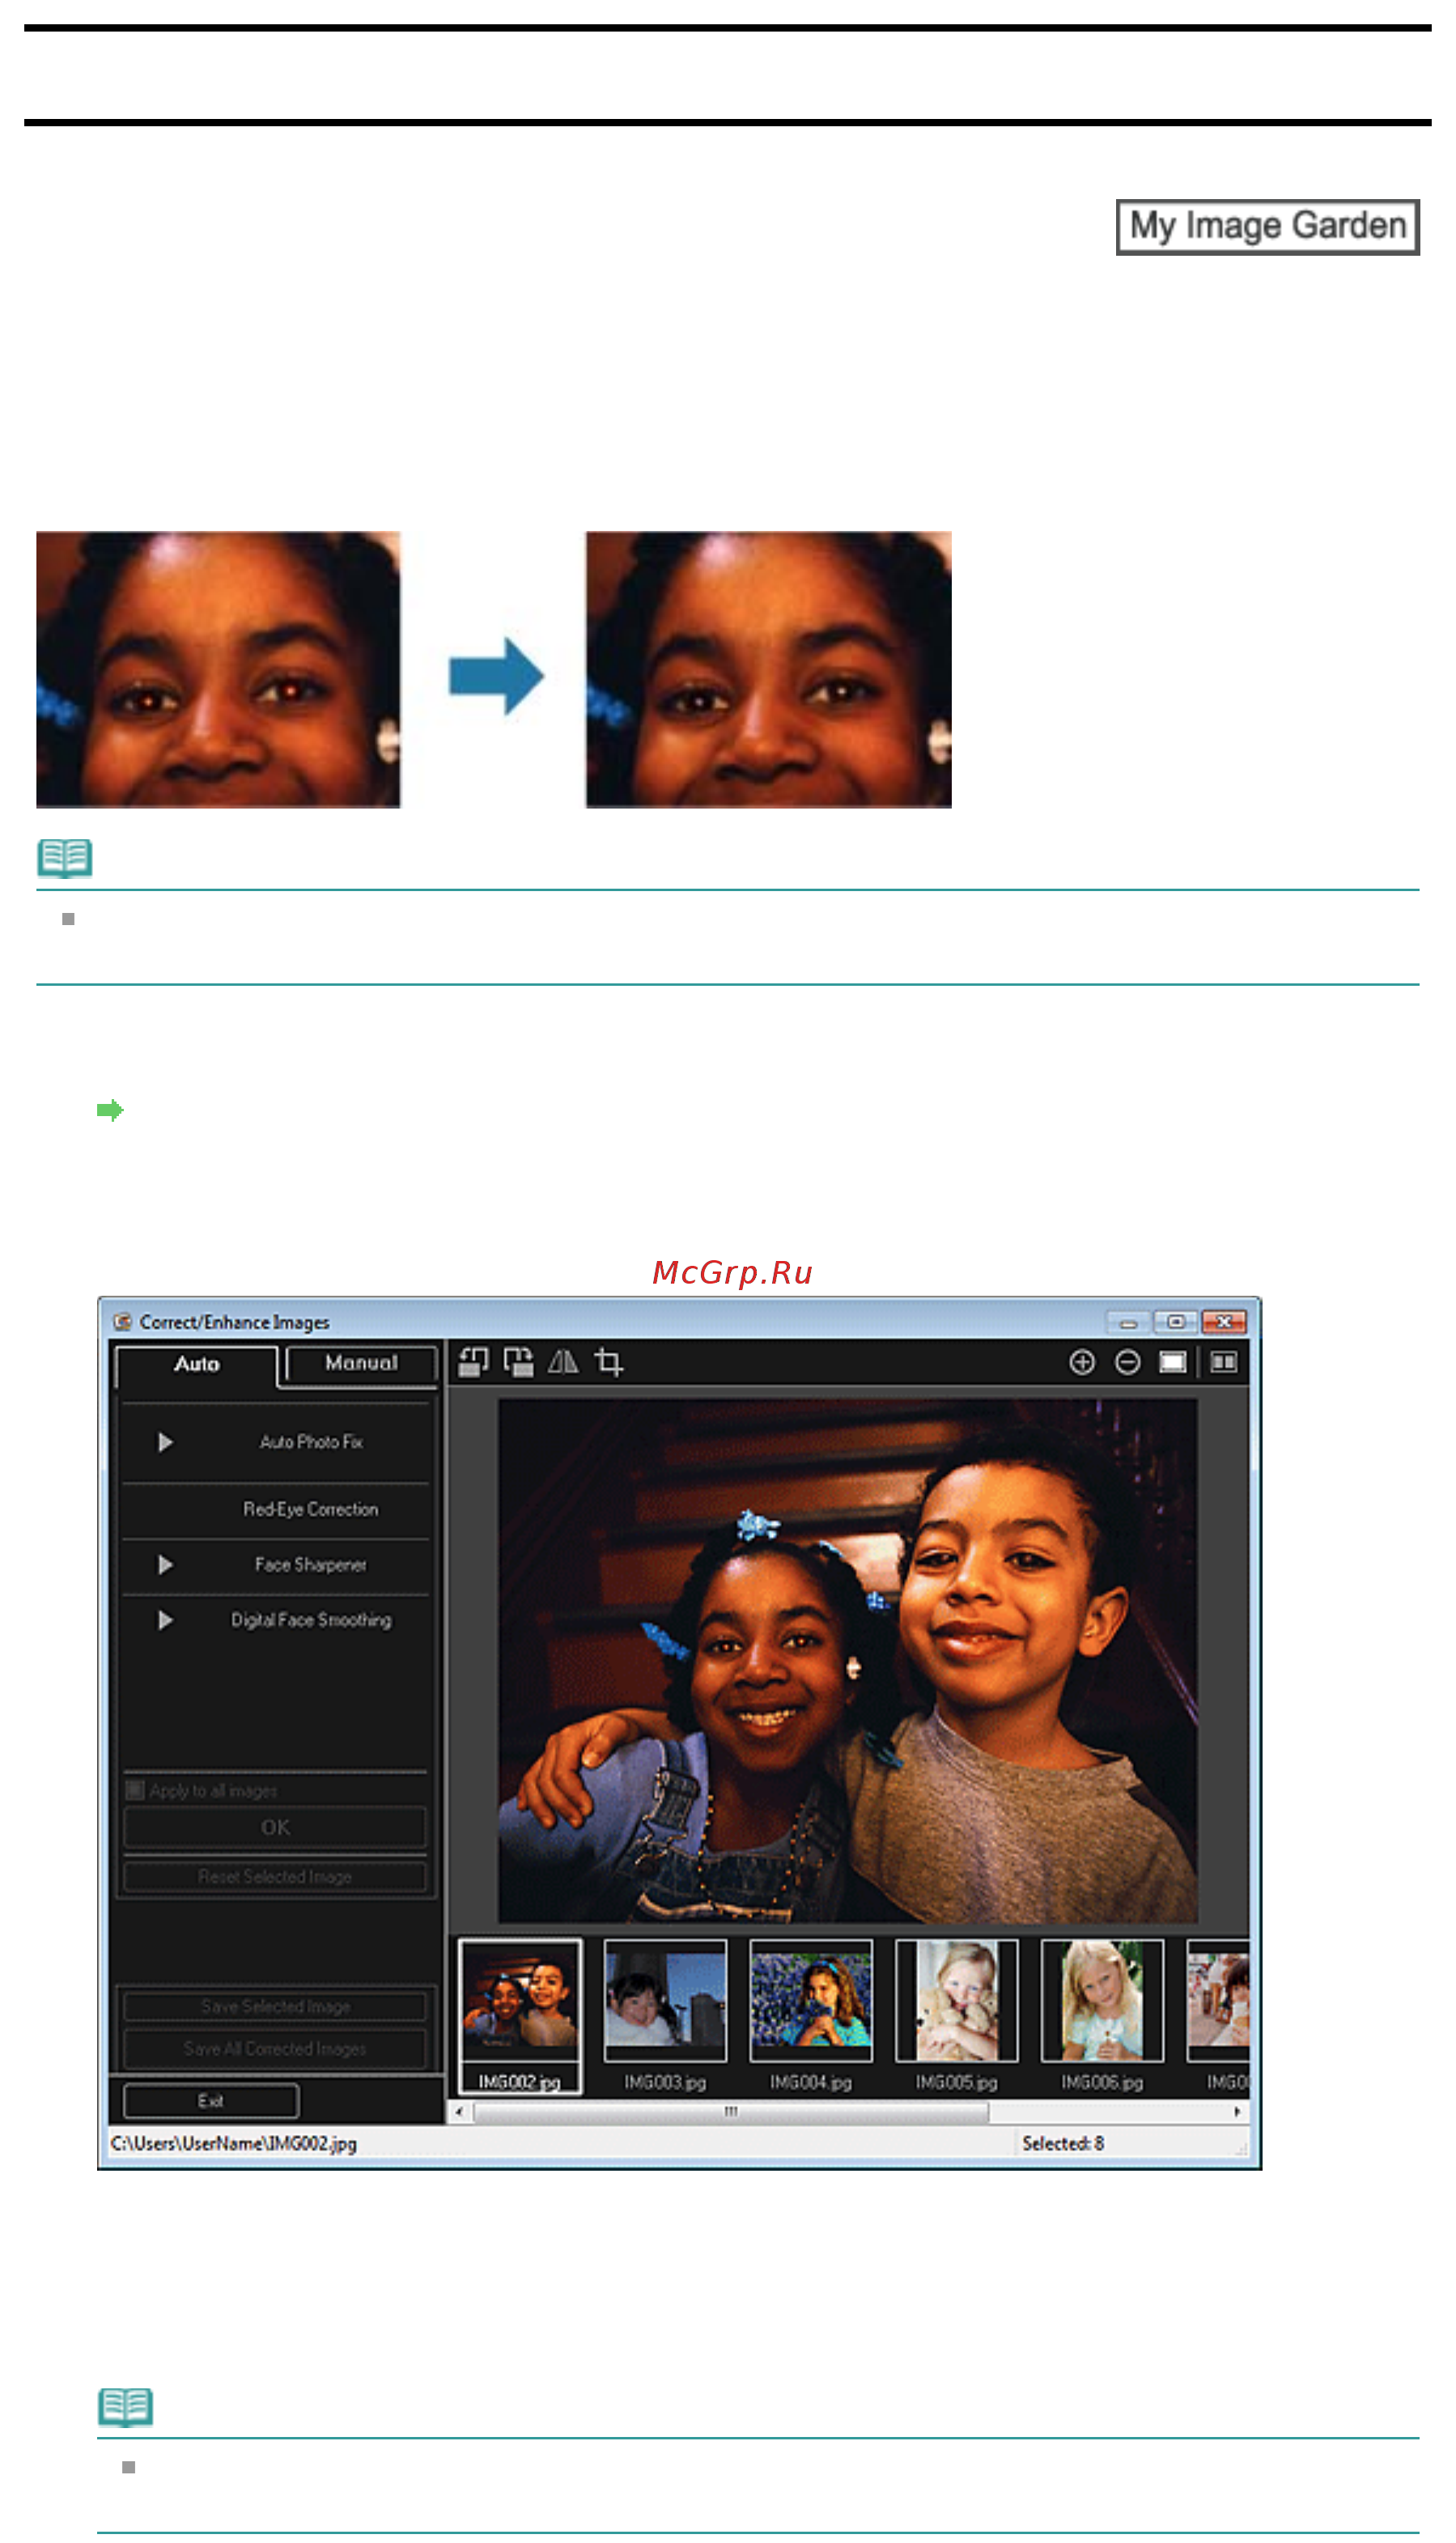The height and width of the screenshot is (2543, 1456).
Task: Select the crop tool icon
Action: [609, 1362]
